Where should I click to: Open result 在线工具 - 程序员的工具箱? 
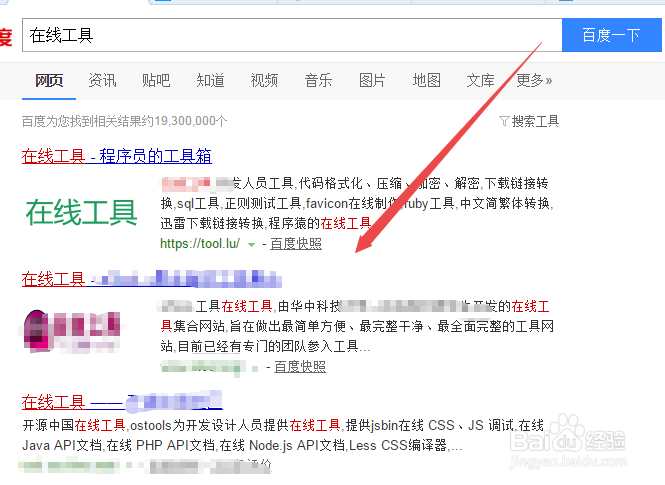117,156
